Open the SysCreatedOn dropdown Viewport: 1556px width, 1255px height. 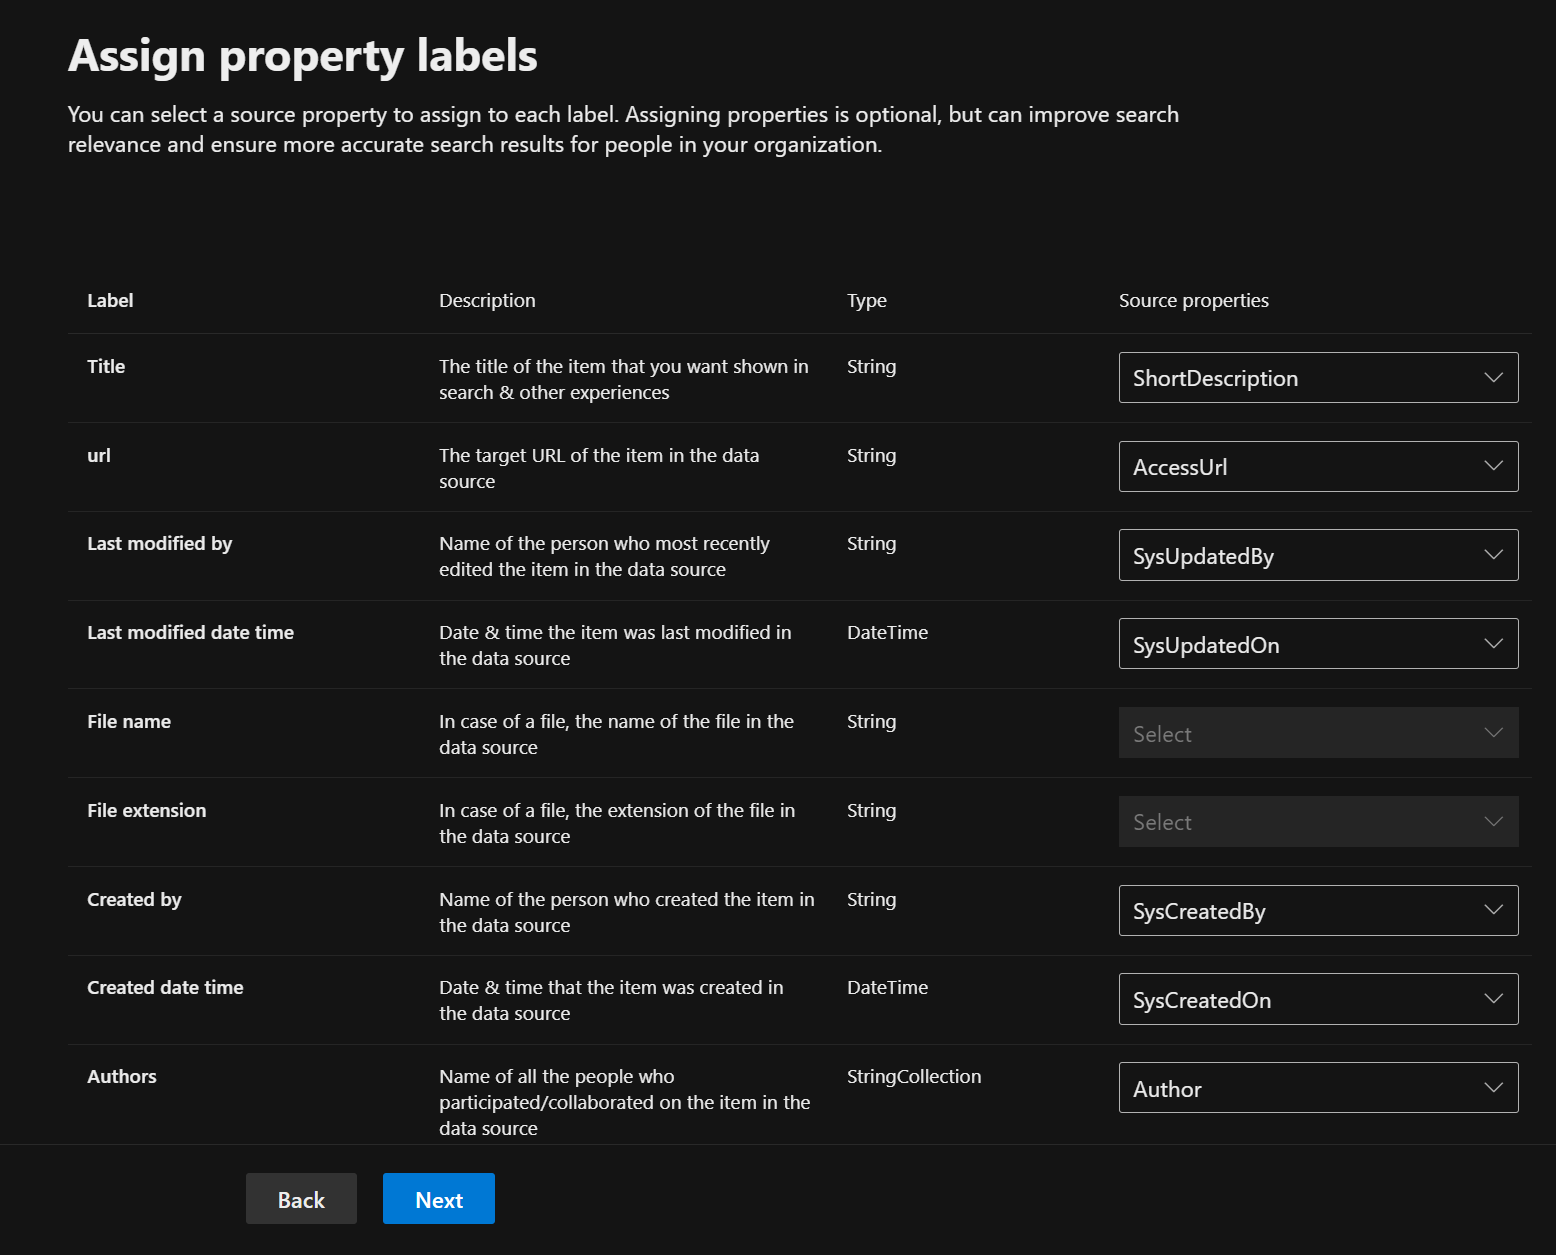click(x=1318, y=999)
